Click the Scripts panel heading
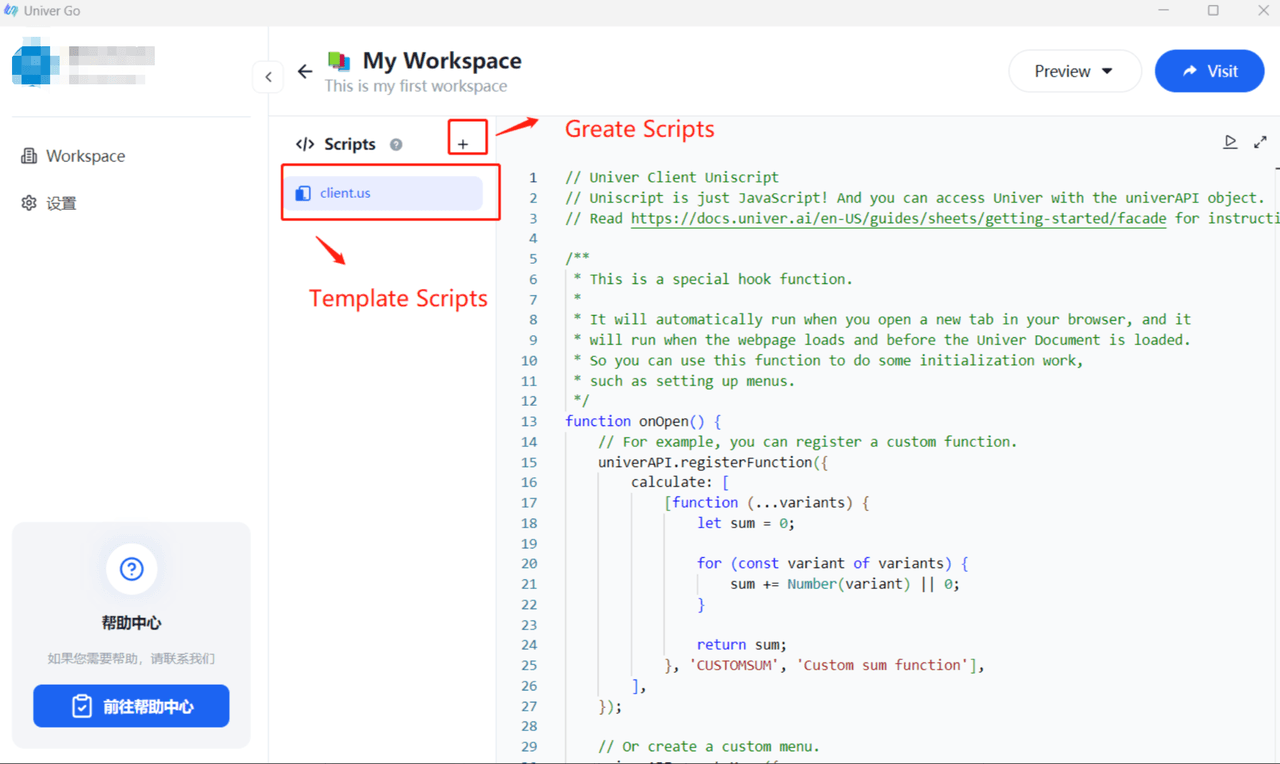The image size is (1280, 764). point(350,144)
